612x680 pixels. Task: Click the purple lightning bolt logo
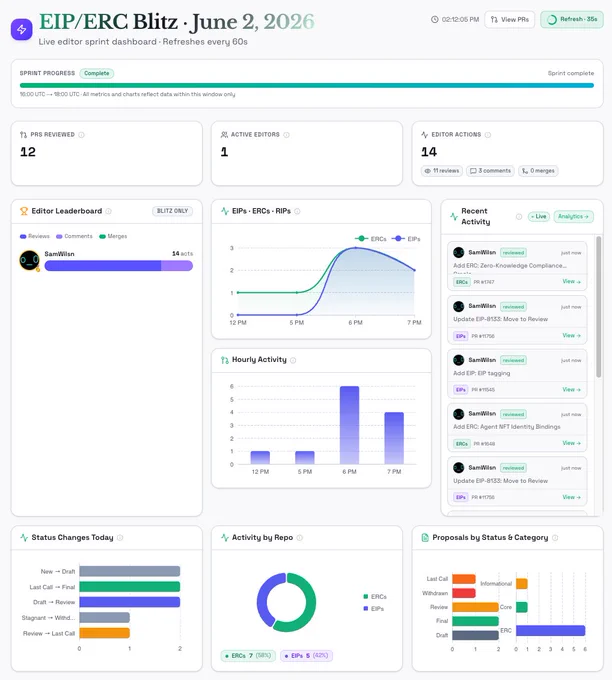click(22, 29)
